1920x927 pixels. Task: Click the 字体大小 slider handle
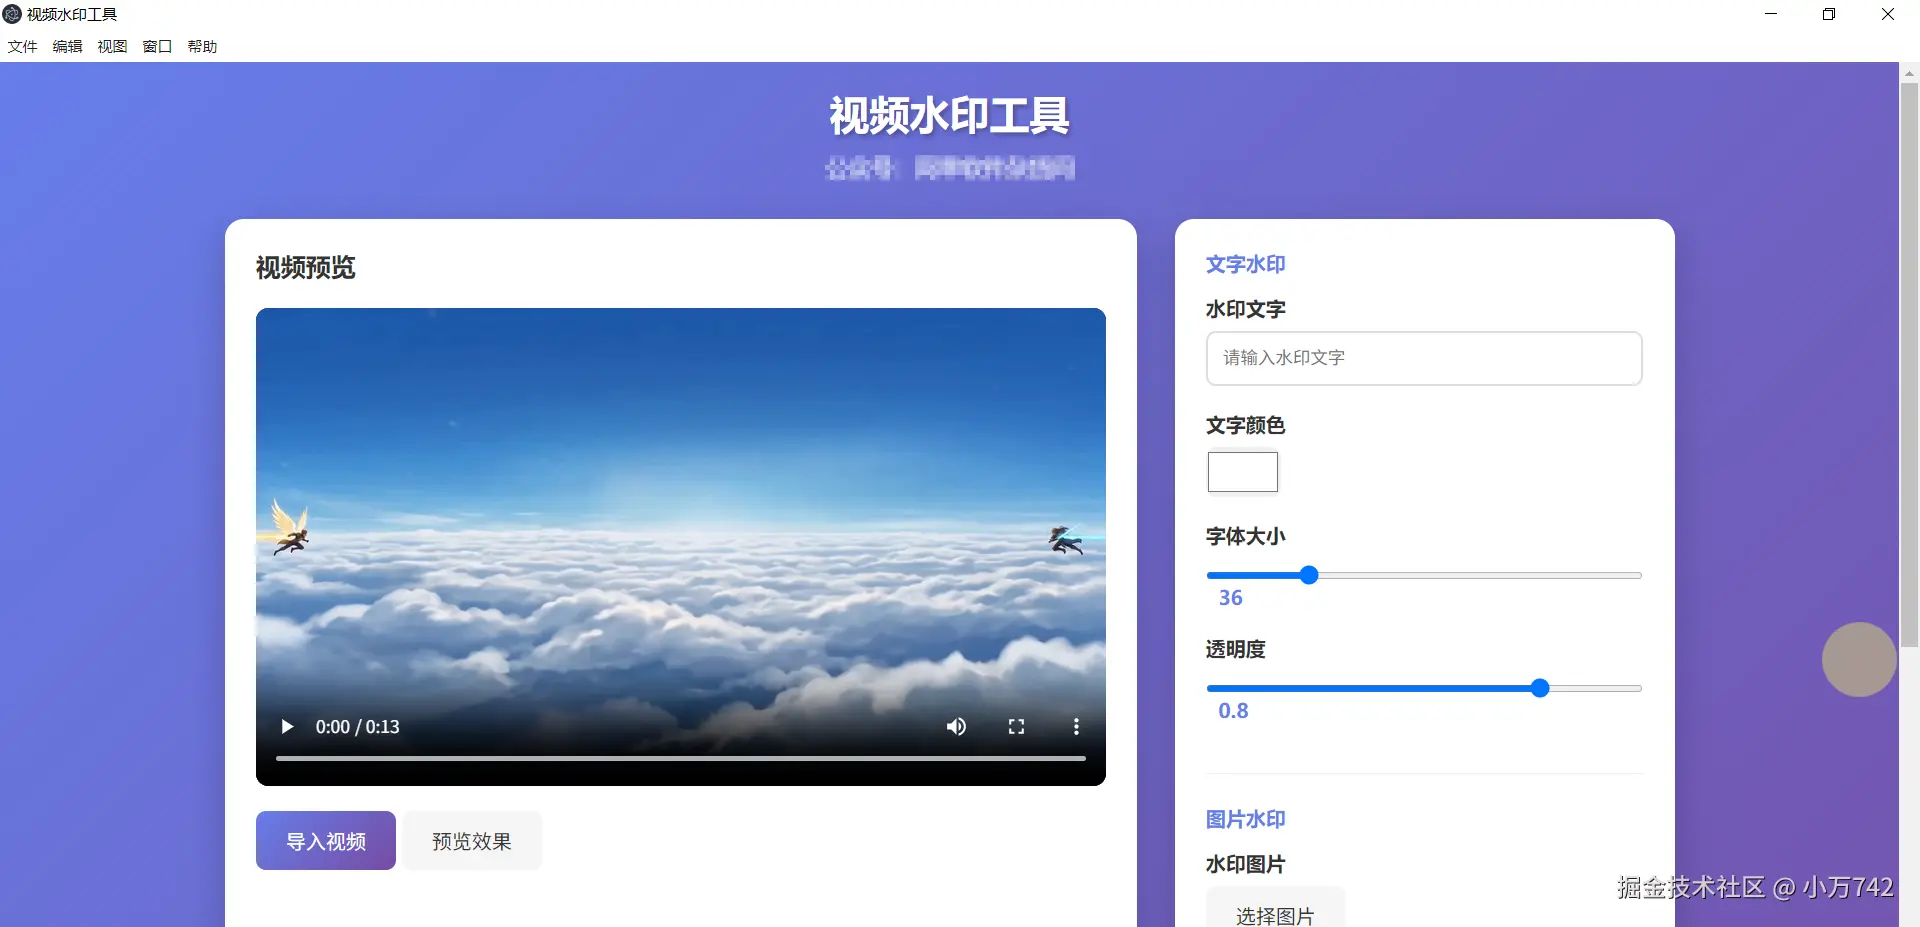click(x=1309, y=575)
